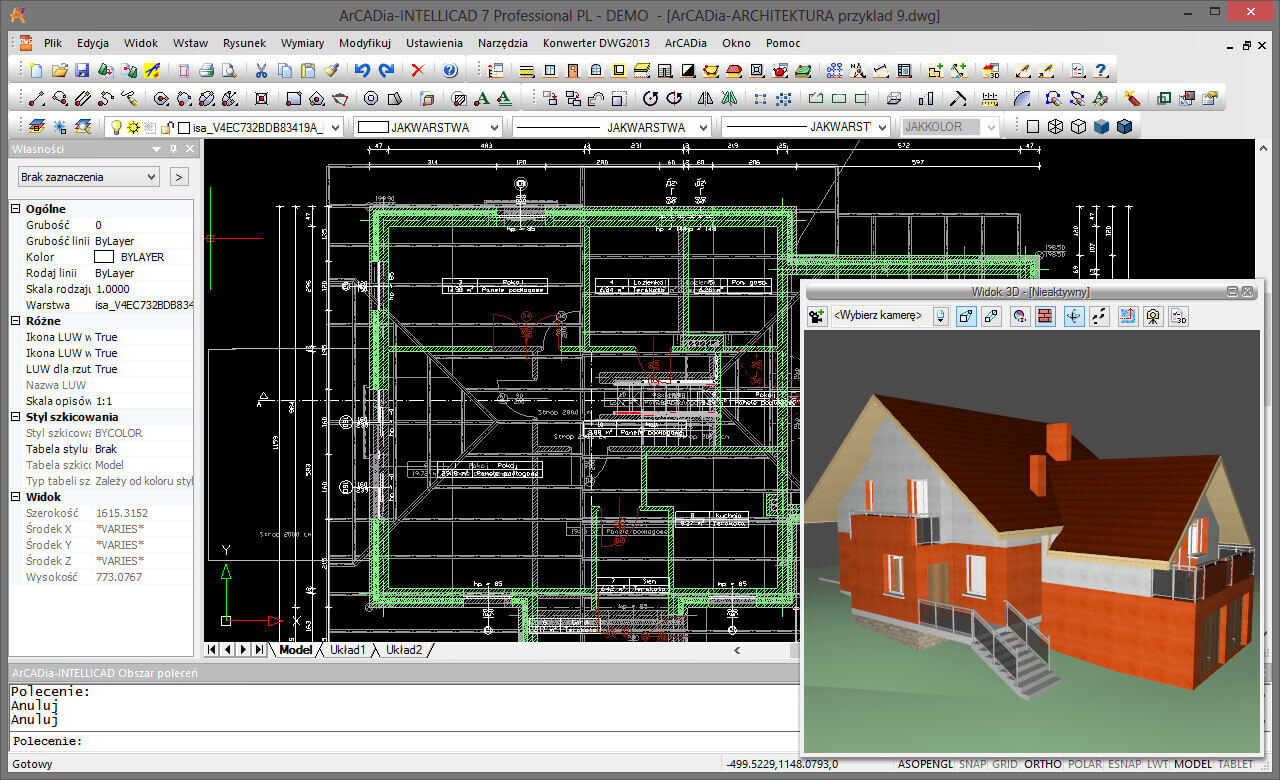Insert a window with the arched window icon
This screenshot has height=780, width=1280.
point(596,71)
